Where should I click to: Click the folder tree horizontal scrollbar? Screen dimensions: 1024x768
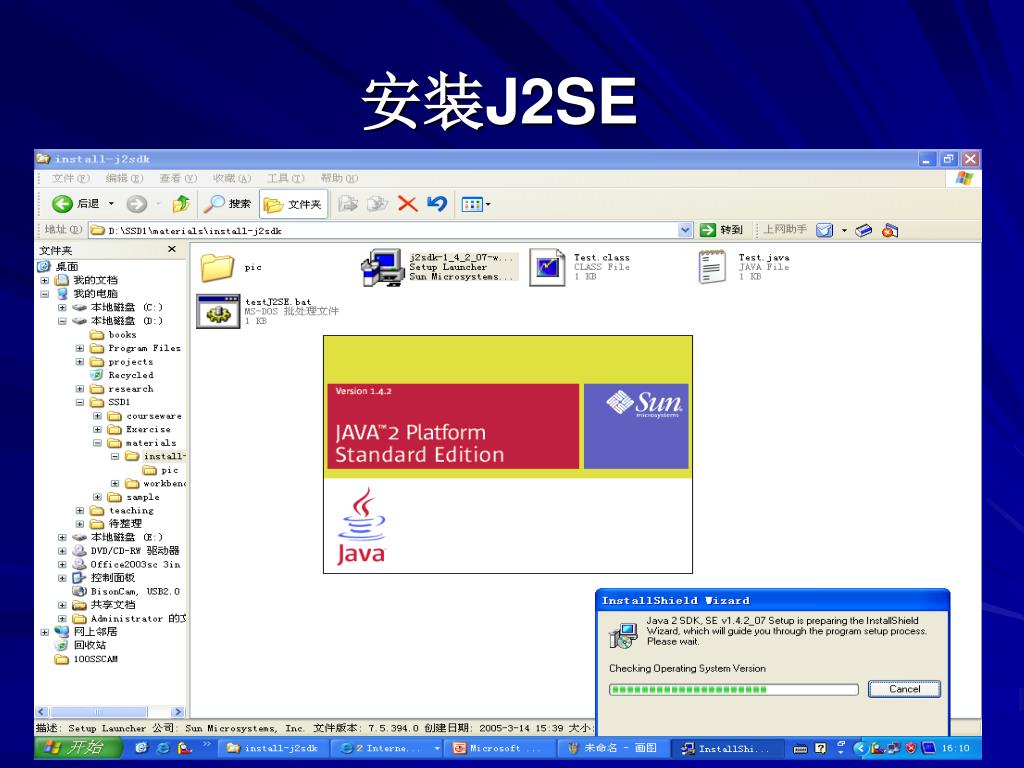coord(110,712)
